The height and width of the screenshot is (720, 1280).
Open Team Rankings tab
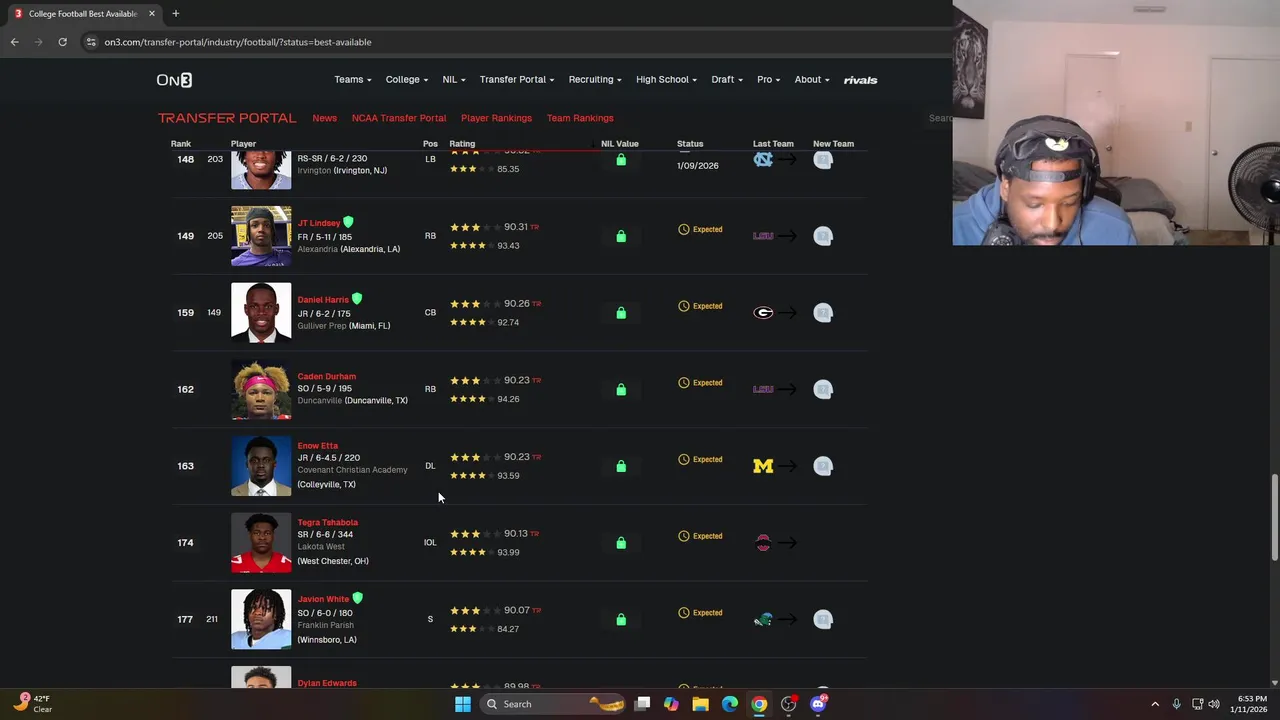tap(580, 118)
